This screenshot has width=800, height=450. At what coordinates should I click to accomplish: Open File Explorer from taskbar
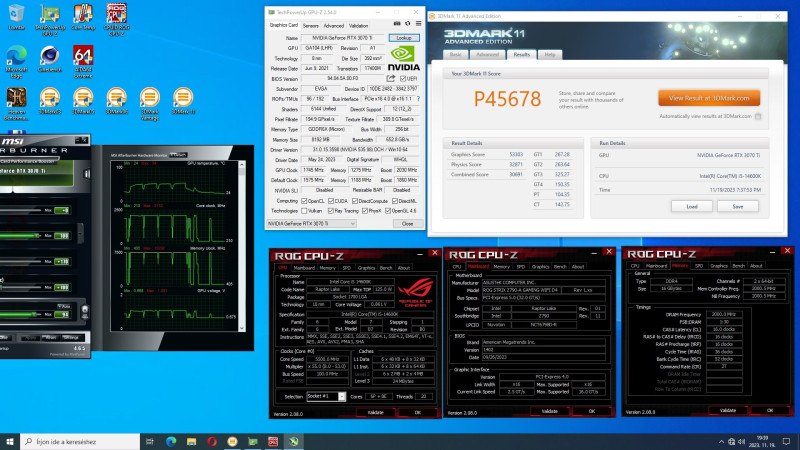[191, 441]
